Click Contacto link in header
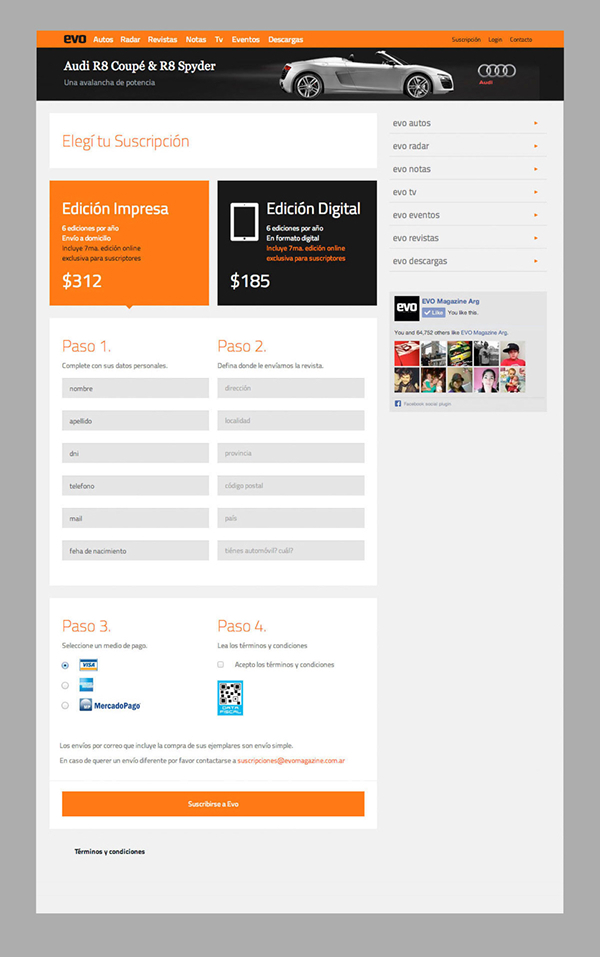Screen dimensions: 600x957 tap(521, 40)
